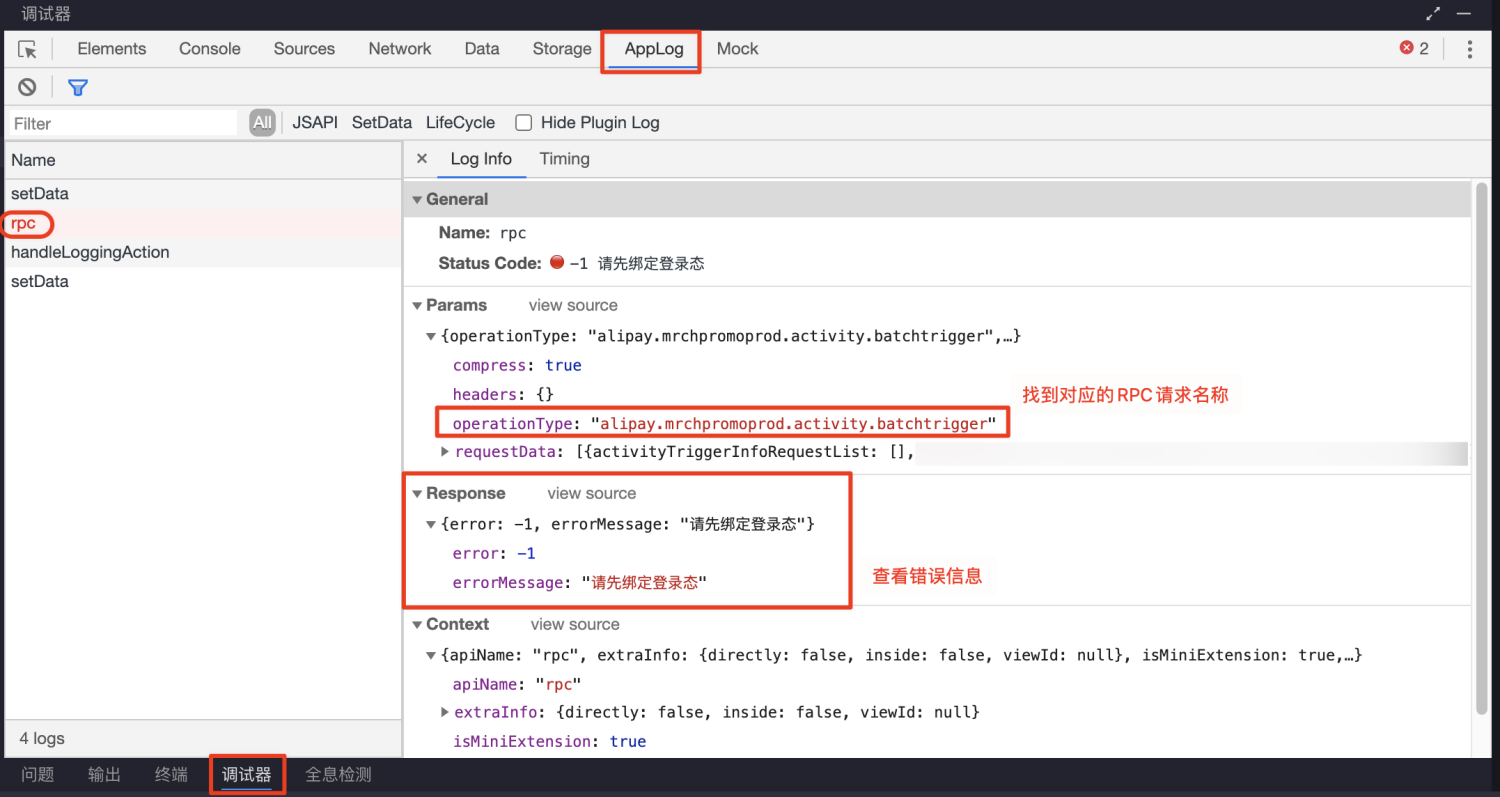
Task: Collapse the apiName context object
Action: click(x=432, y=655)
